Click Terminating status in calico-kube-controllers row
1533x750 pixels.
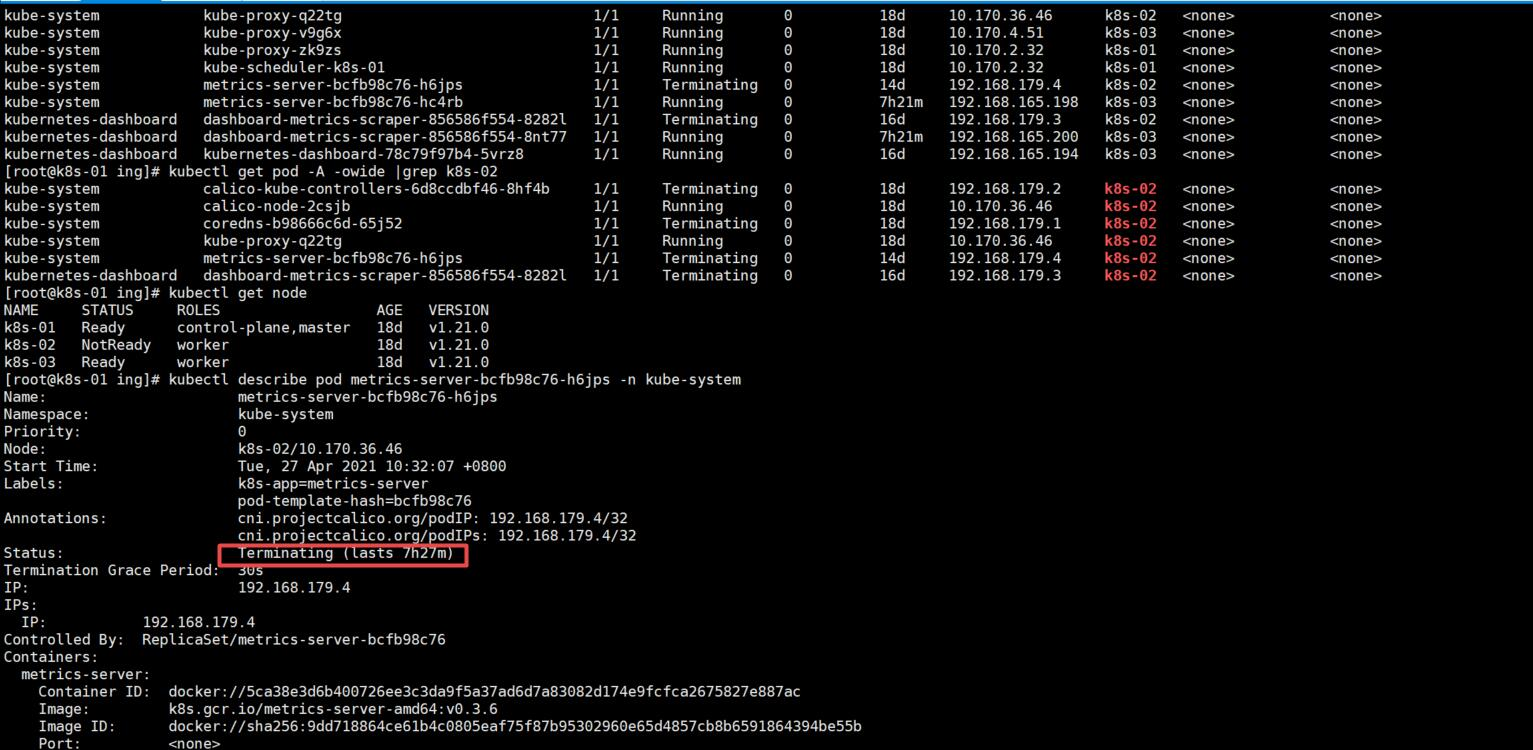coord(710,189)
